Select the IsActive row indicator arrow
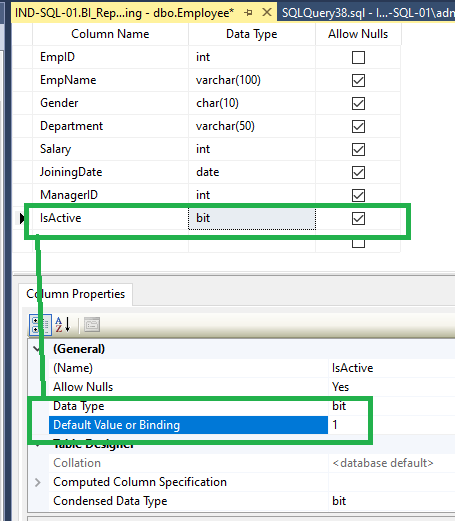Image resolution: width=455 pixels, height=521 pixels. click(x=22, y=218)
